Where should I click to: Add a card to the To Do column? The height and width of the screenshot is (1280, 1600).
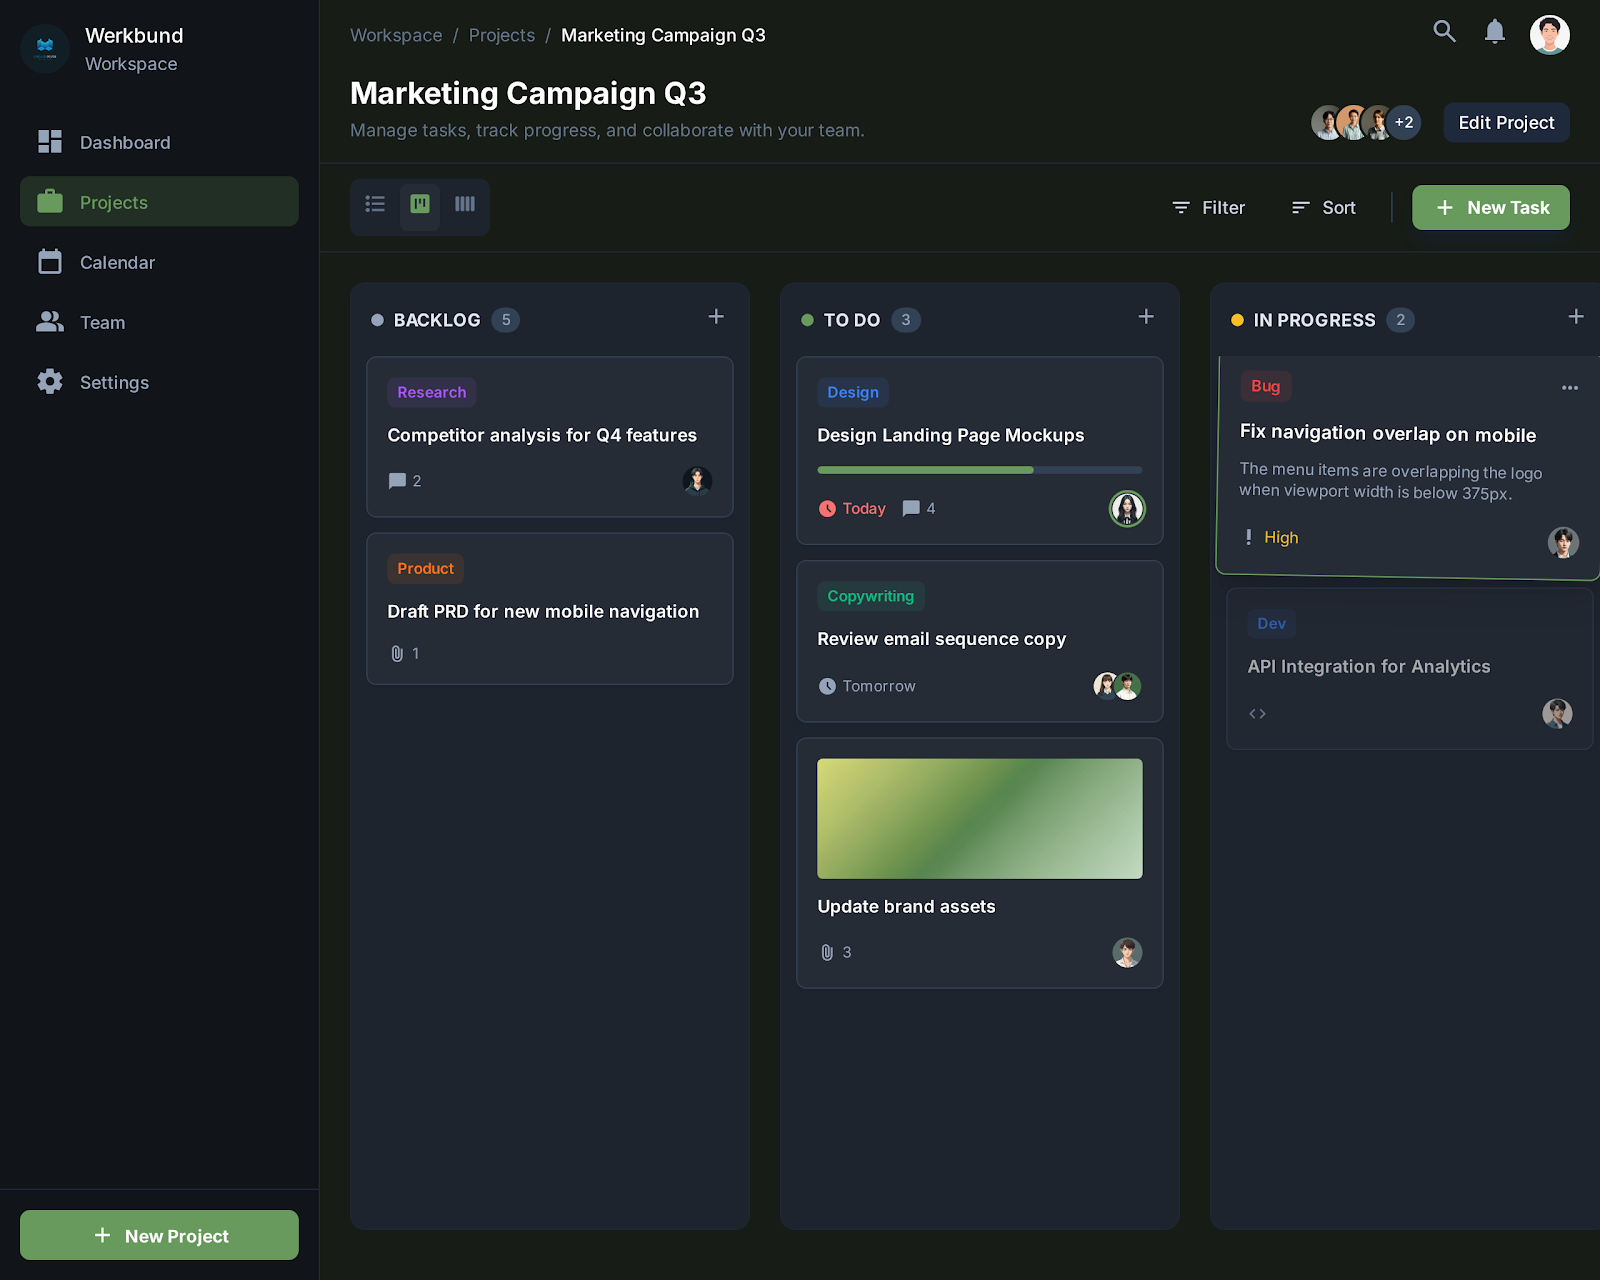pos(1145,317)
